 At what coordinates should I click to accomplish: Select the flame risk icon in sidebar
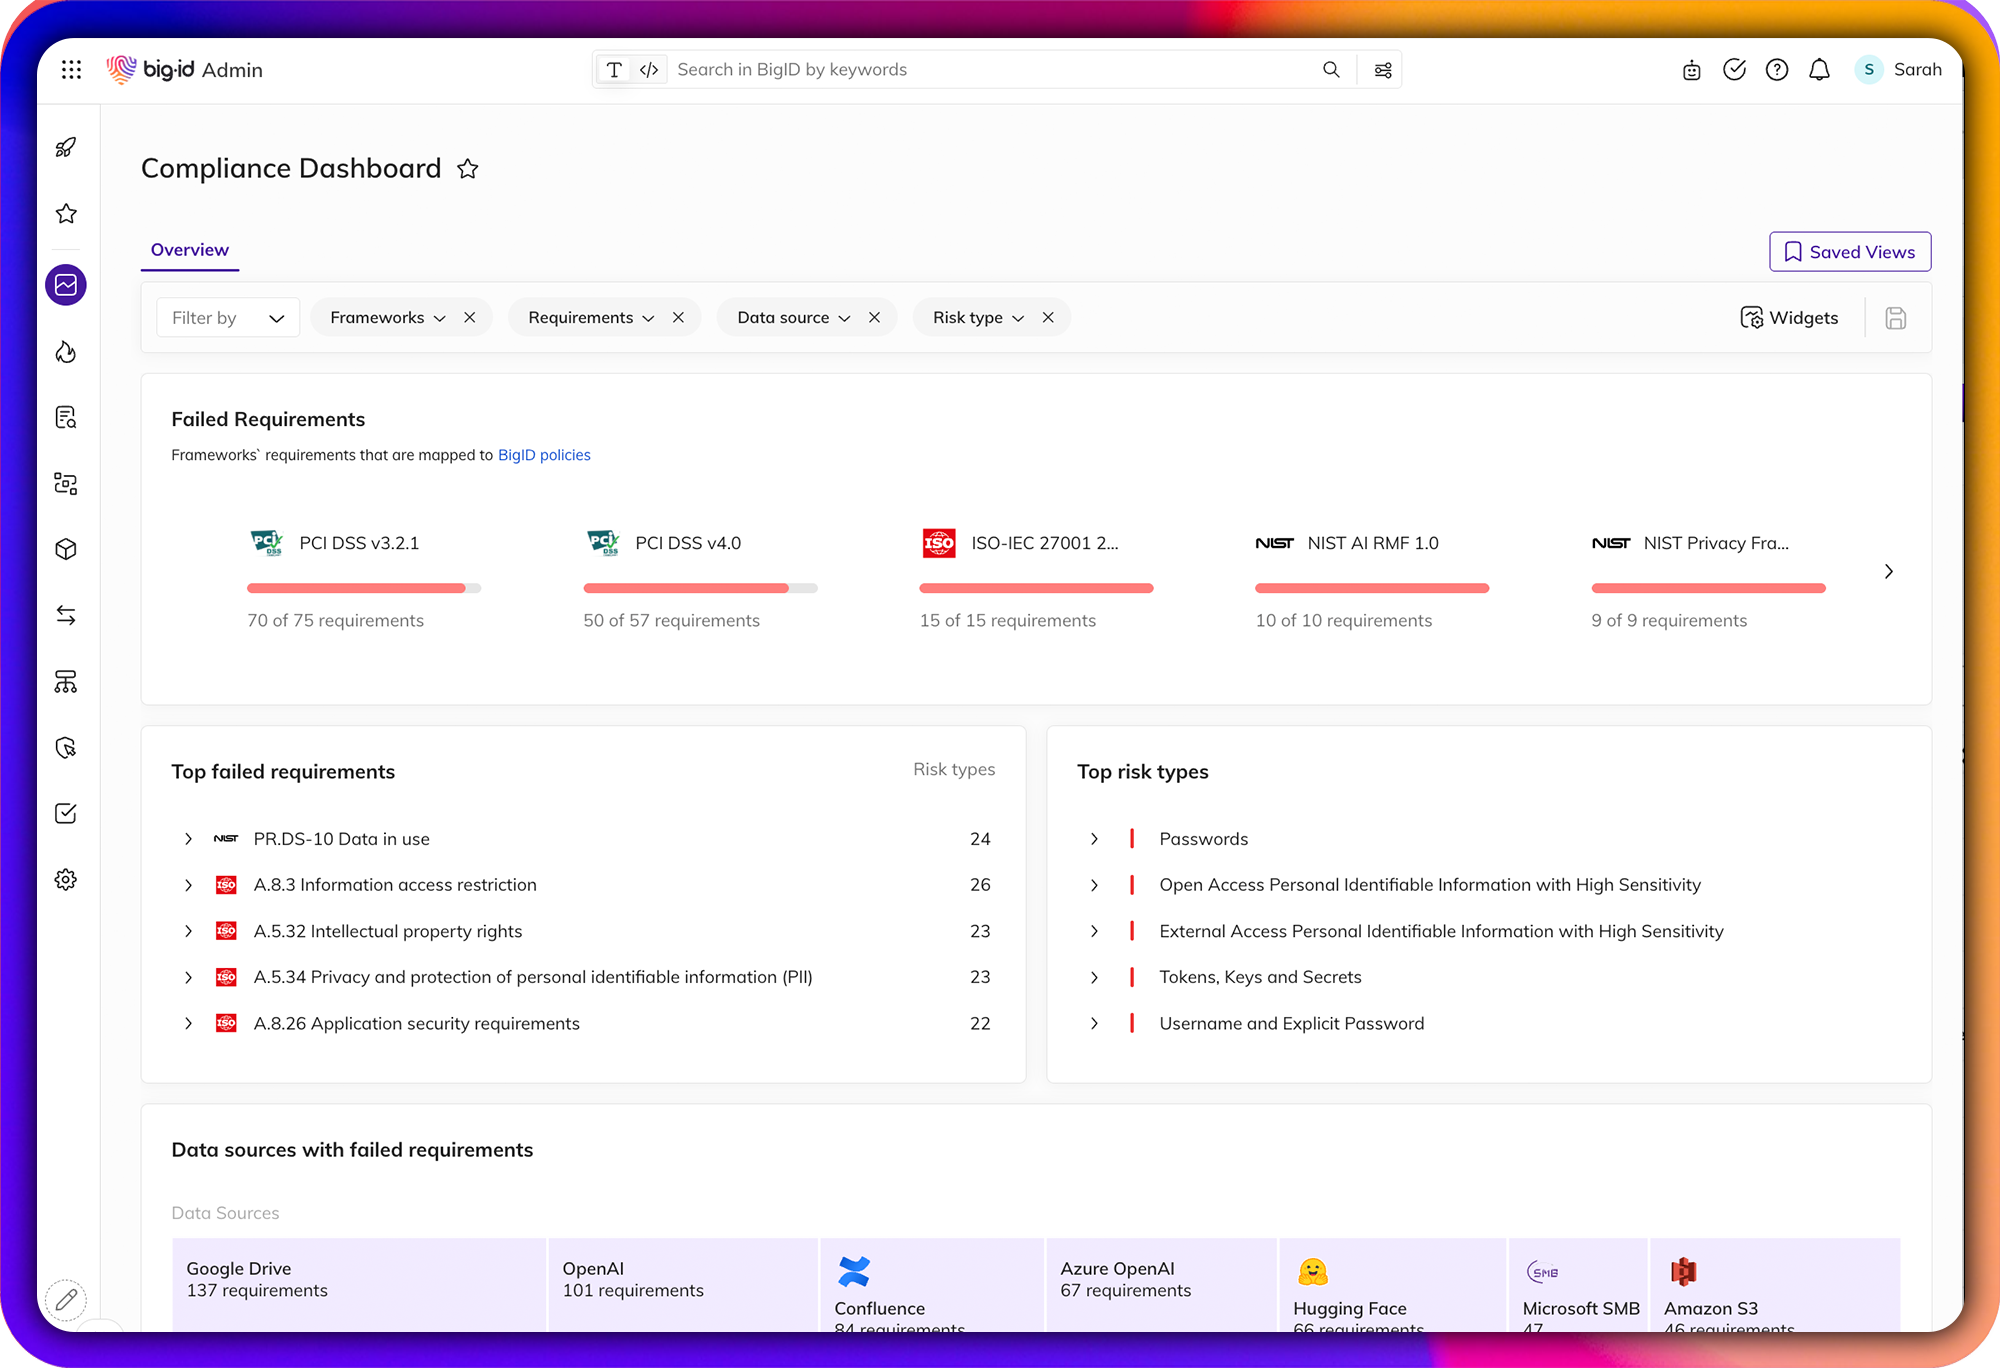65,352
